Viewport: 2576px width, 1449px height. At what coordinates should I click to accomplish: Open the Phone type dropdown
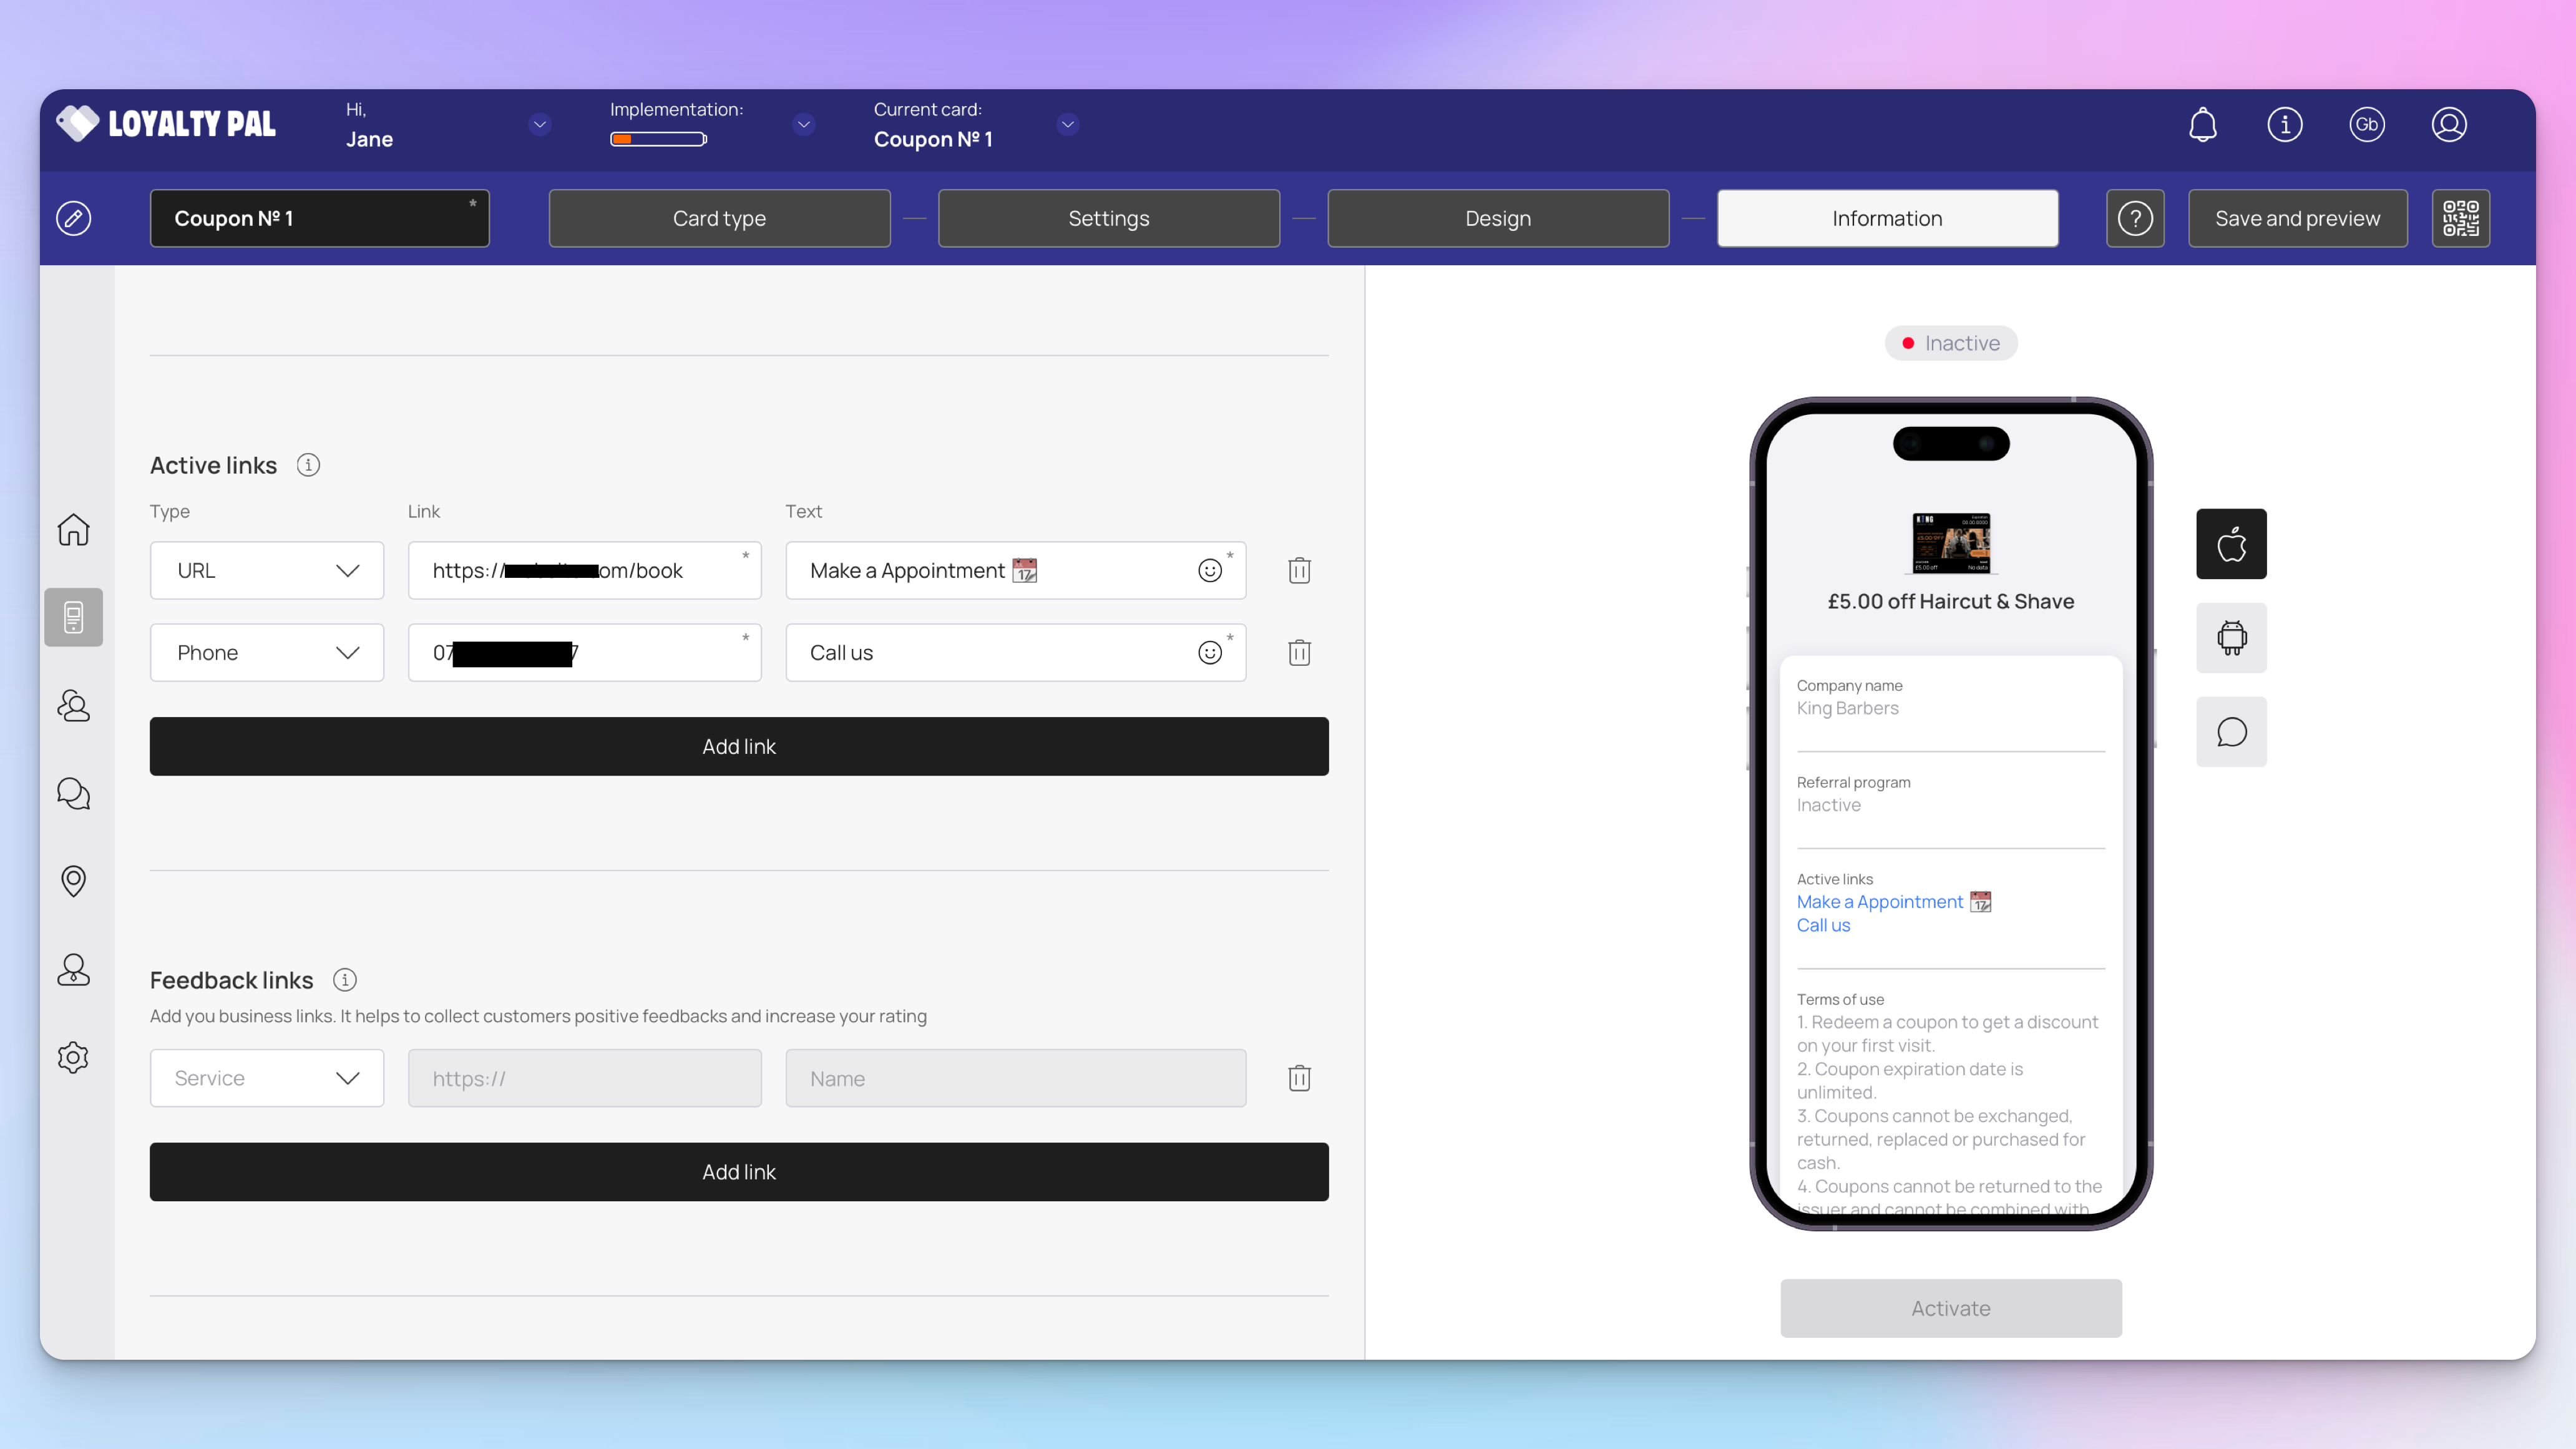pyautogui.click(x=266, y=653)
